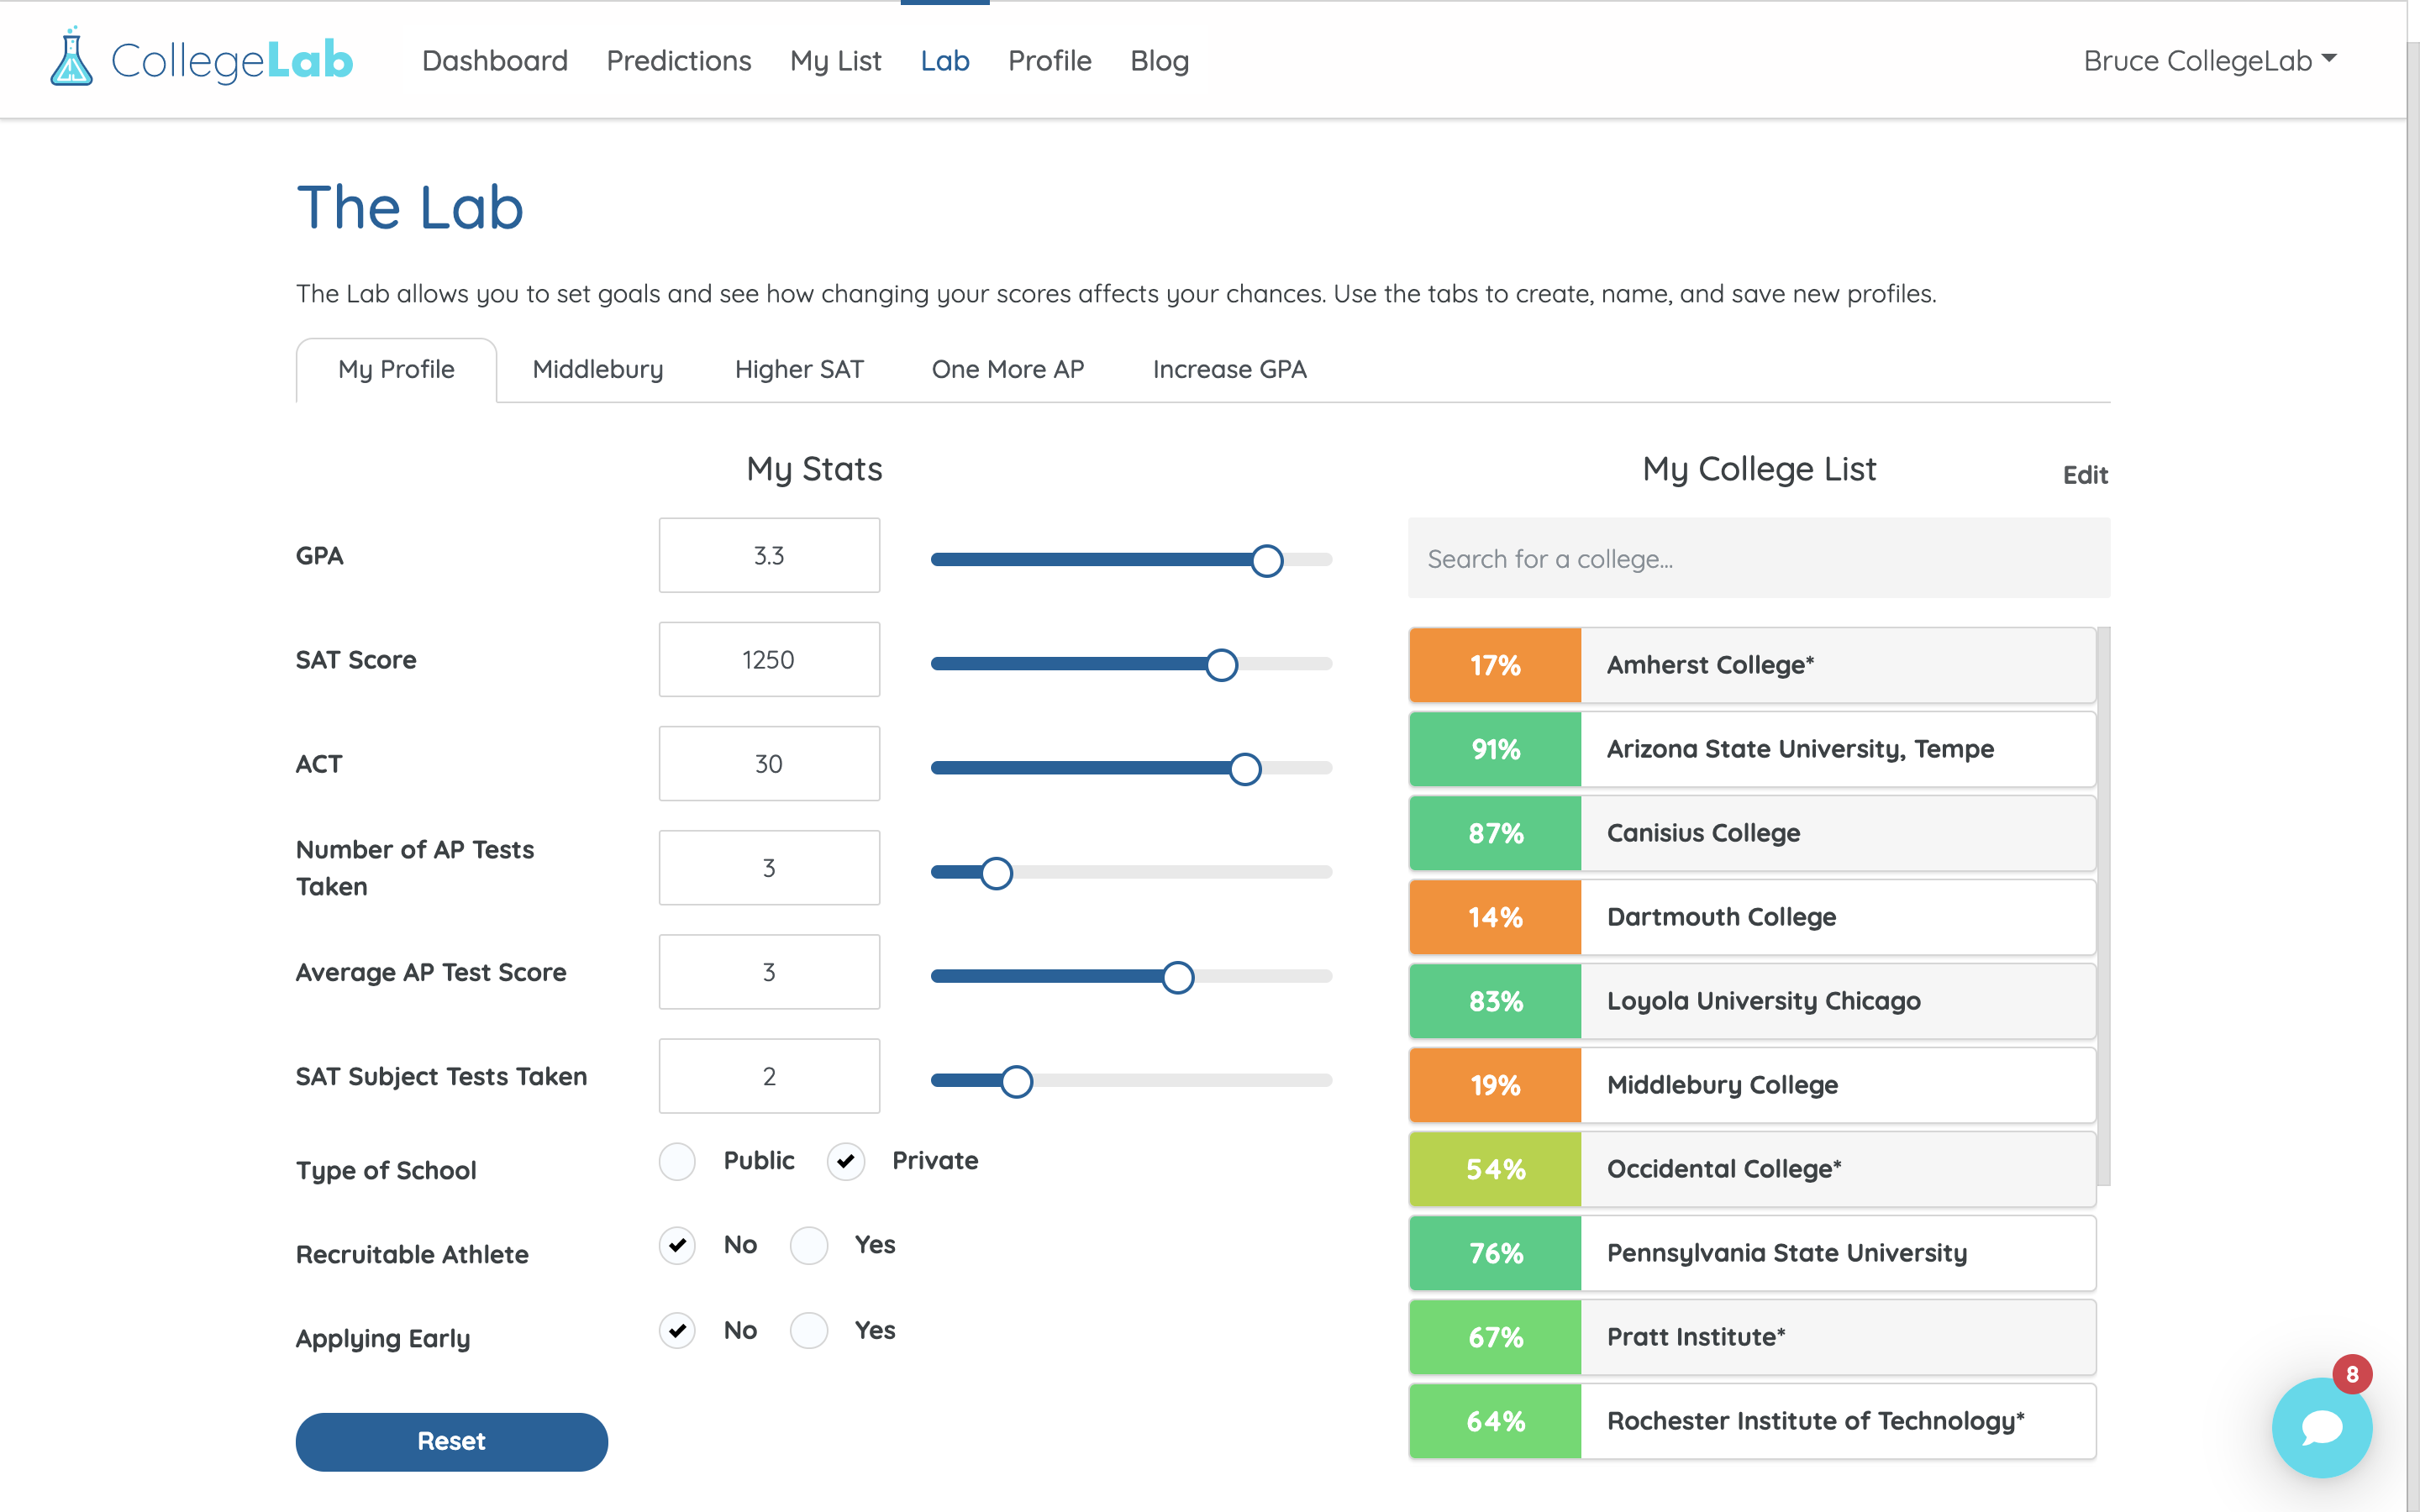Select Private school type
Image resolution: width=2420 pixels, height=1512 pixels.
[x=846, y=1161]
